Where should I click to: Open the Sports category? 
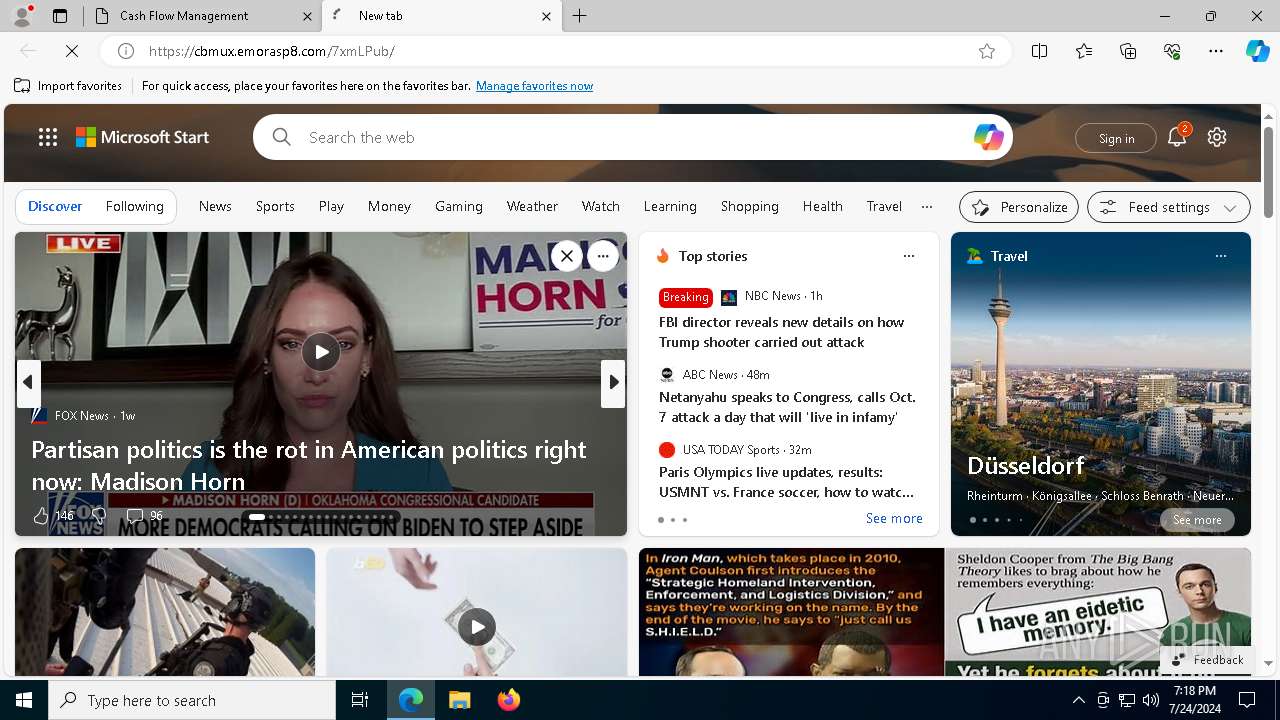tap(275, 206)
